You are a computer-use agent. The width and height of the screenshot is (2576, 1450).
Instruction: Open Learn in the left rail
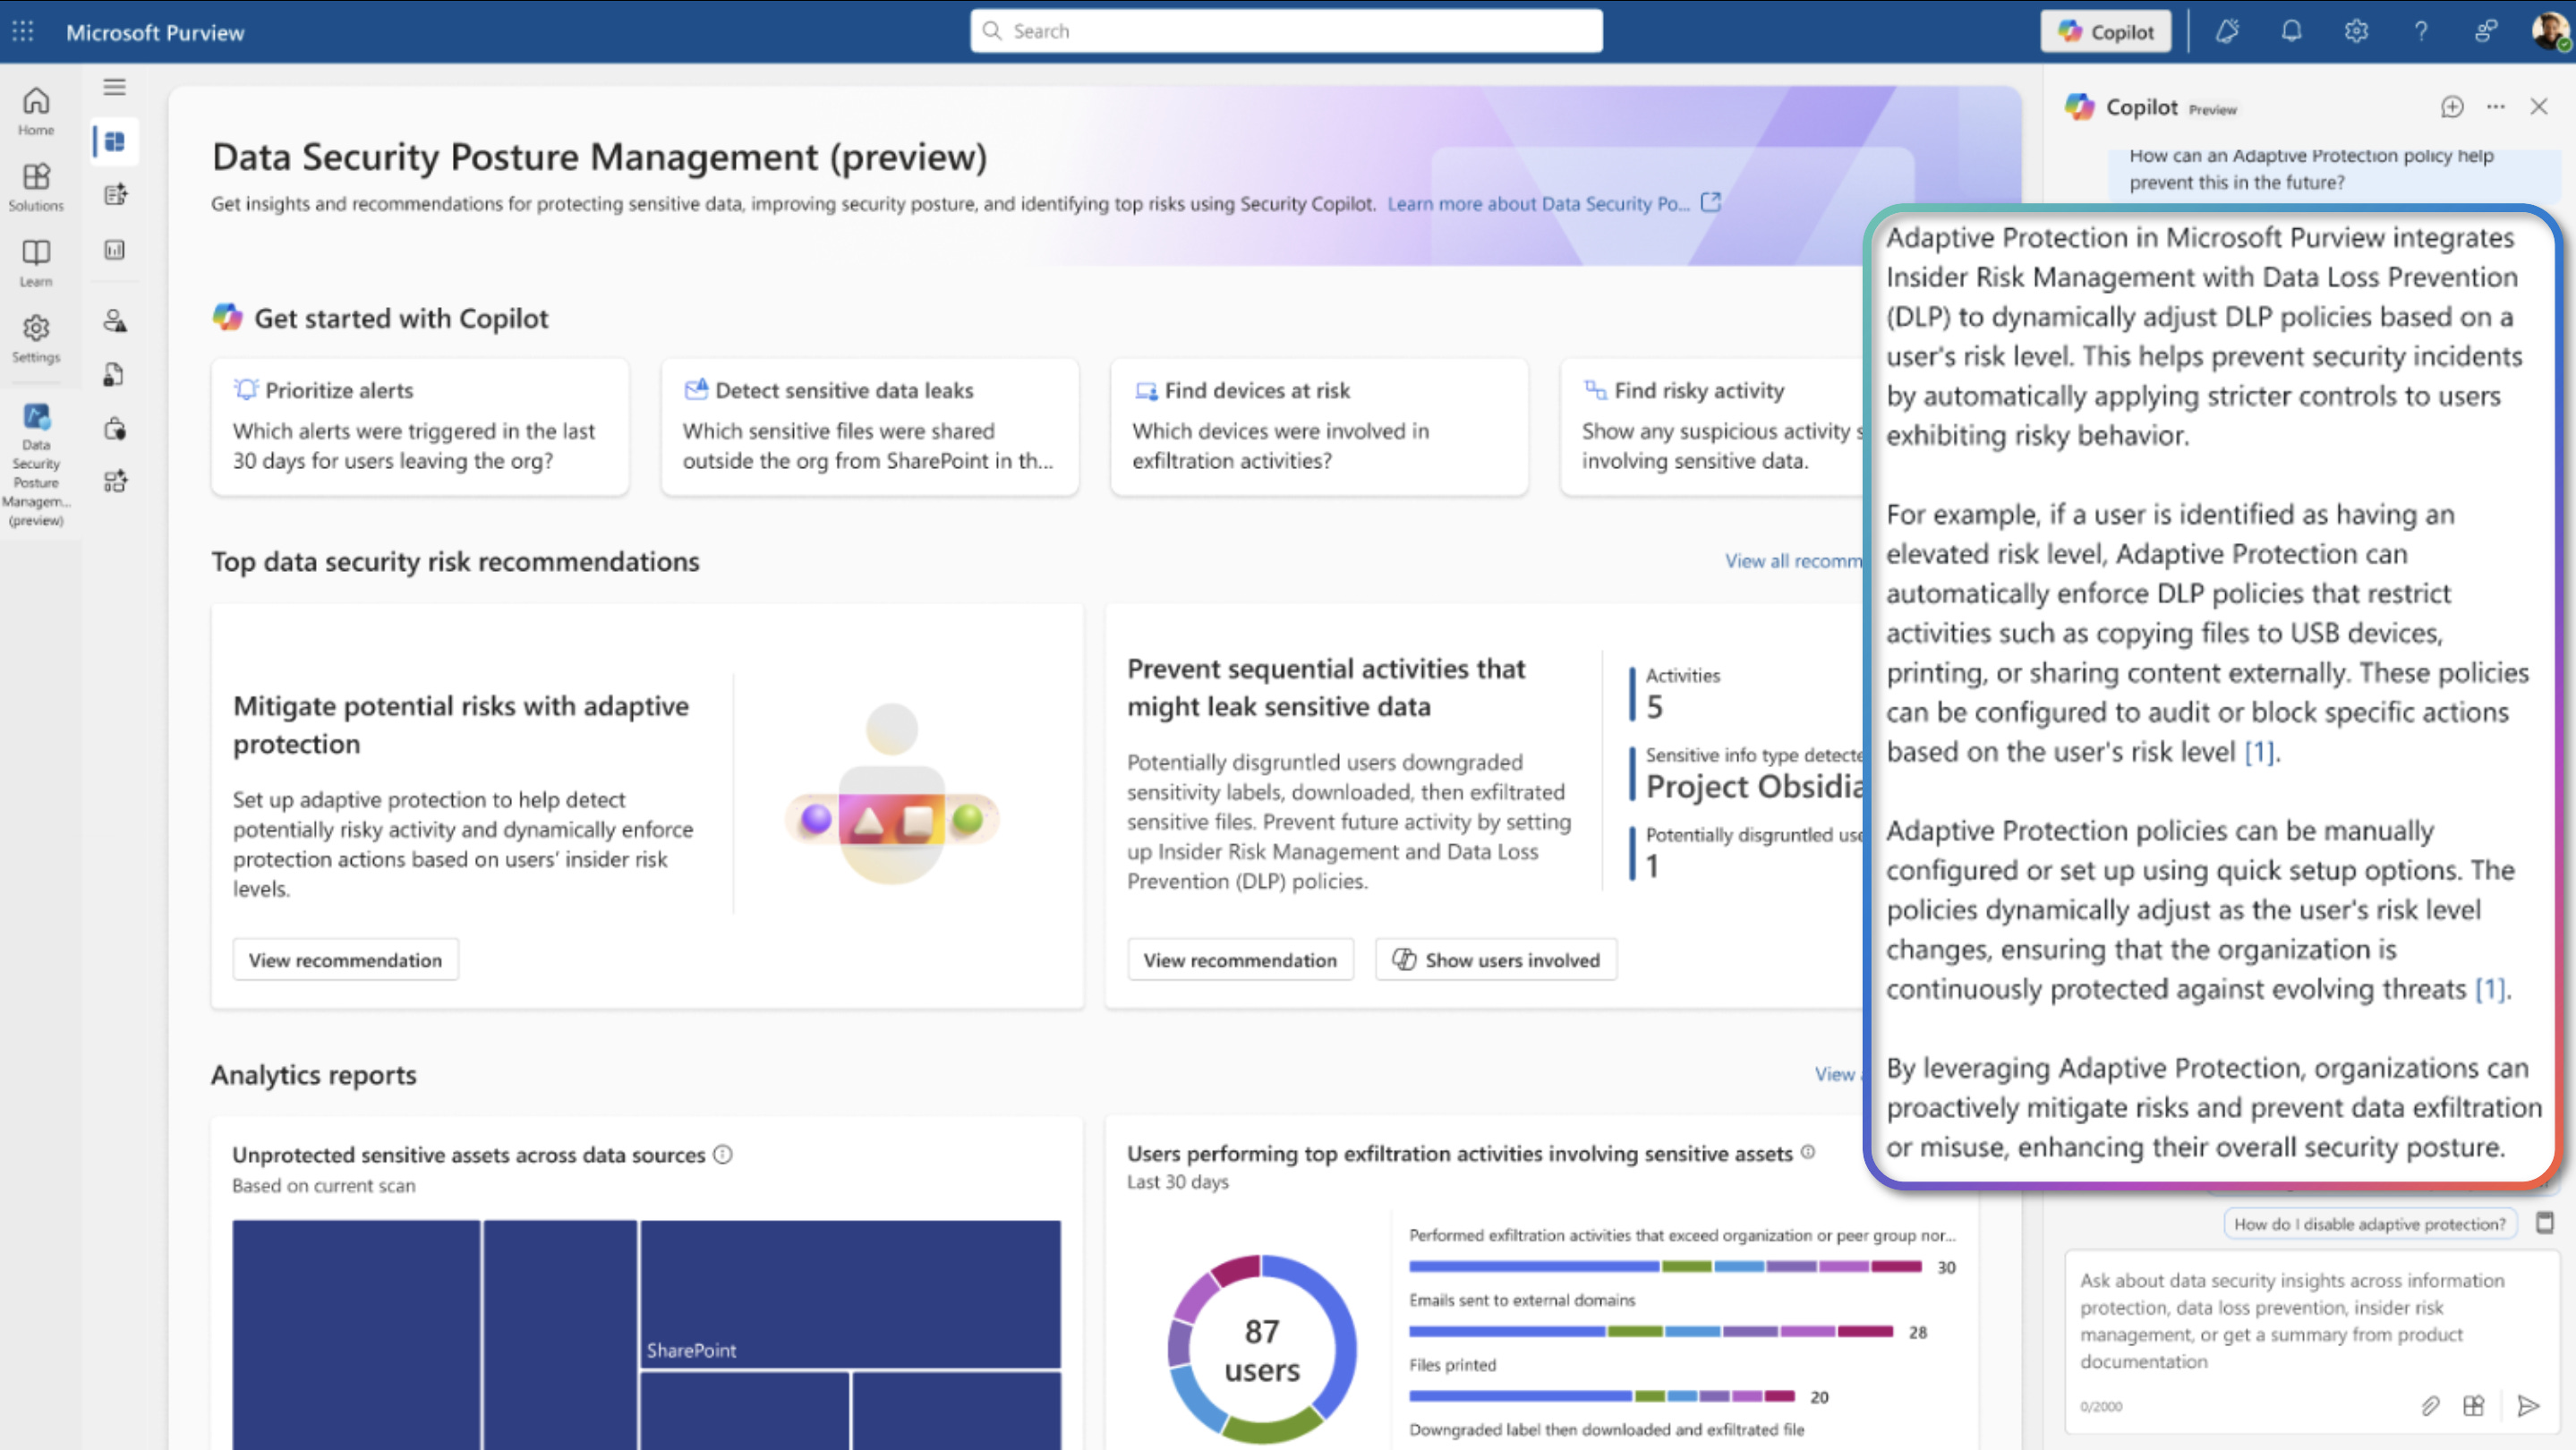36,263
